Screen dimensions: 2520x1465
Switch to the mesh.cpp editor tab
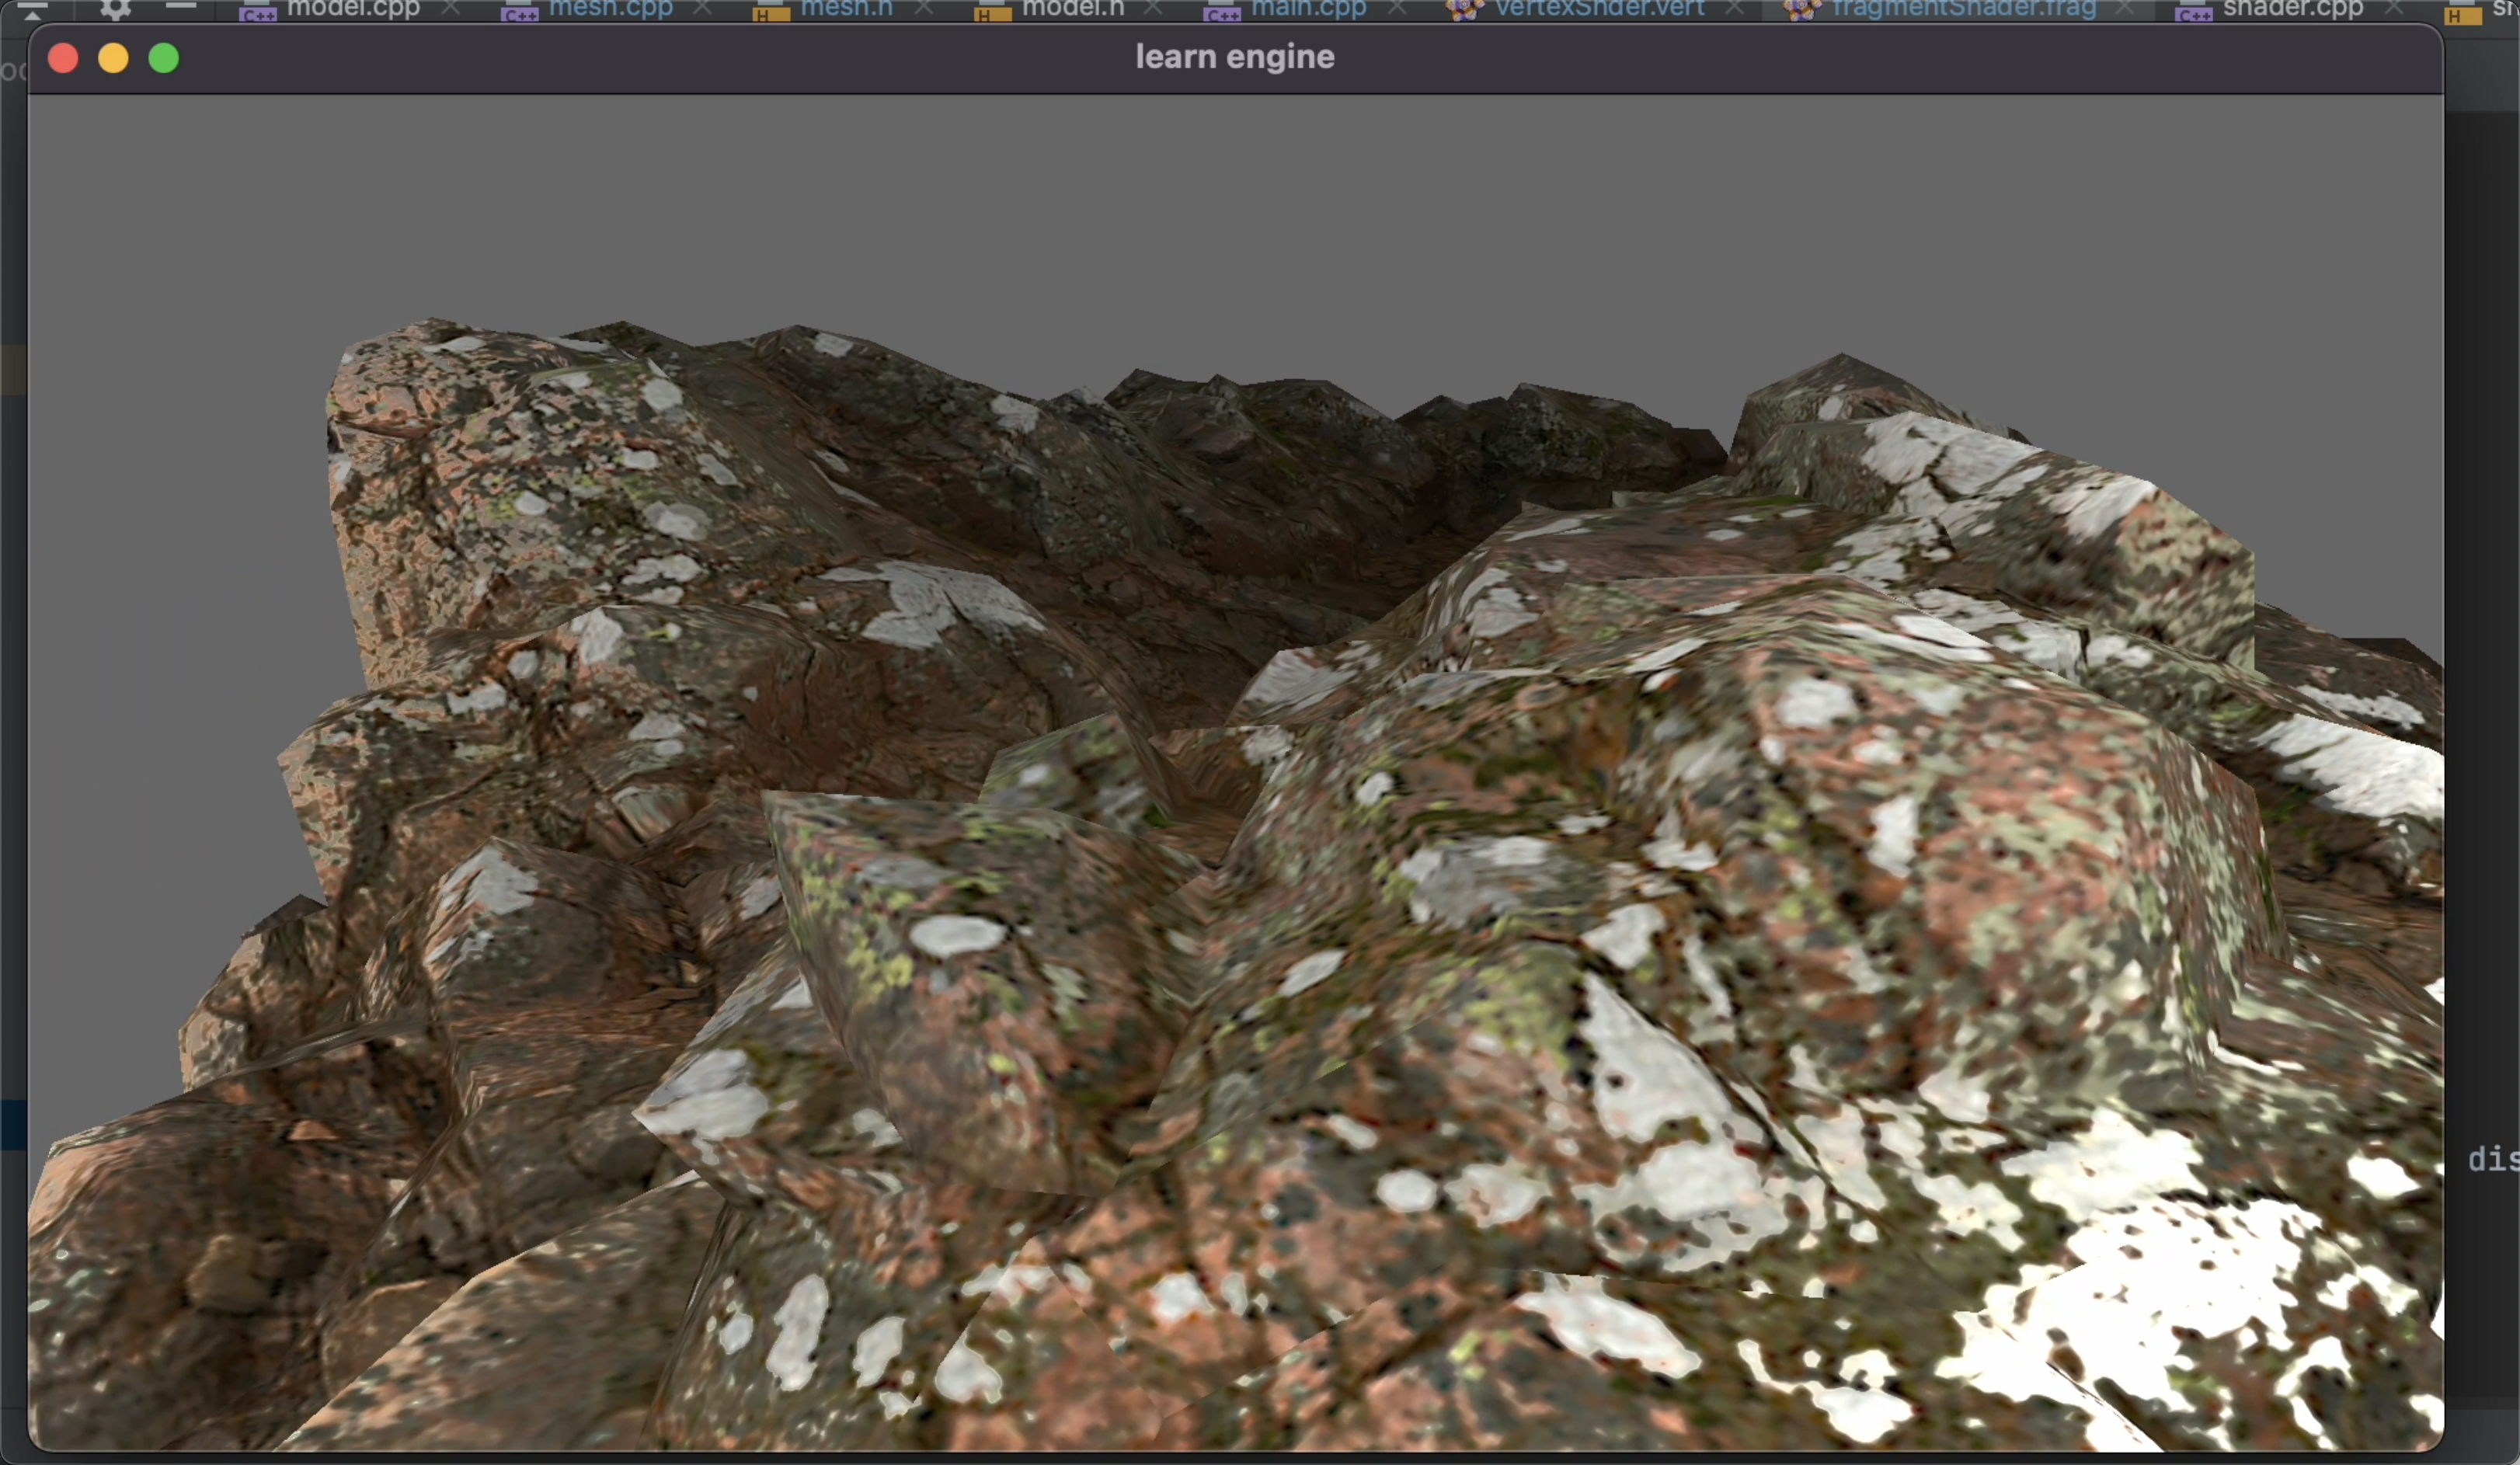(x=610, y=9)
